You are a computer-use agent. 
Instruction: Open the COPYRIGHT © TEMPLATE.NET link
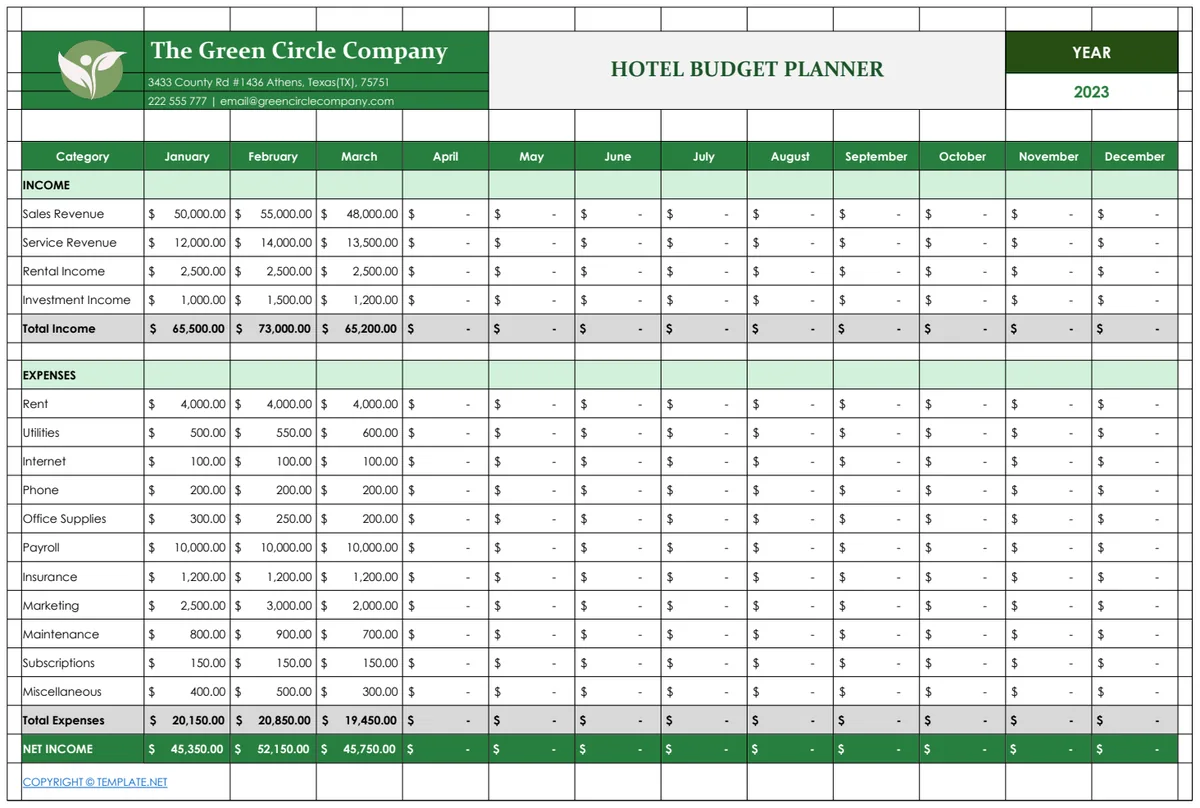(x=95, y=782)
